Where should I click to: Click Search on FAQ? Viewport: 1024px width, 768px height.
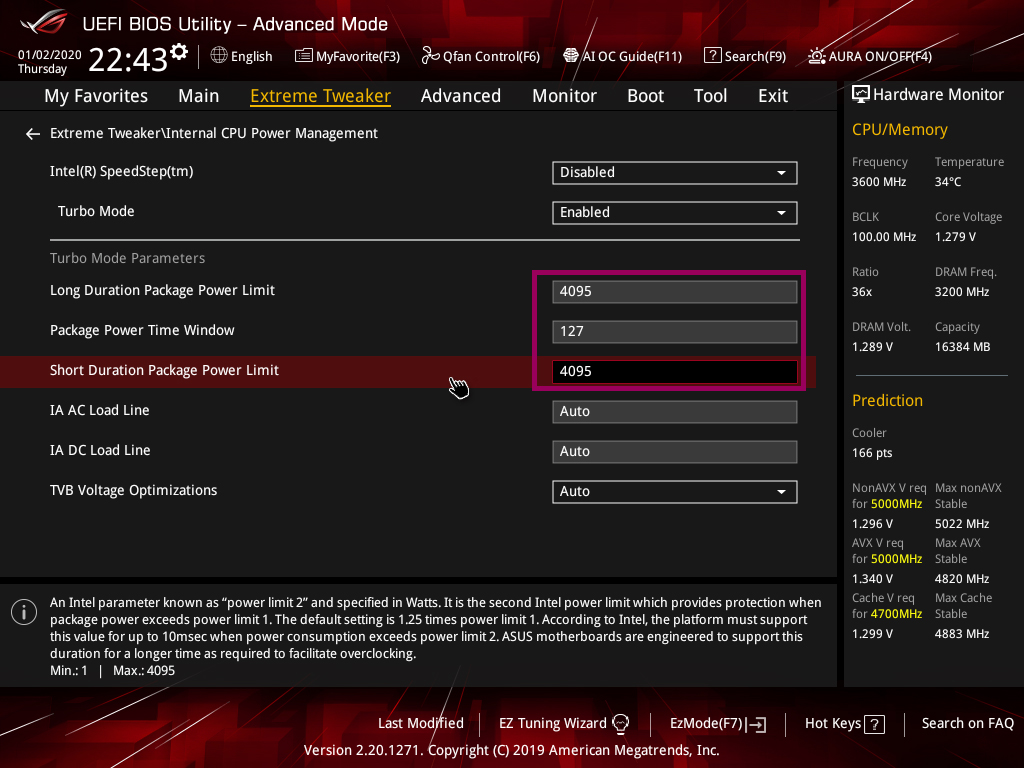pos(967,724)
